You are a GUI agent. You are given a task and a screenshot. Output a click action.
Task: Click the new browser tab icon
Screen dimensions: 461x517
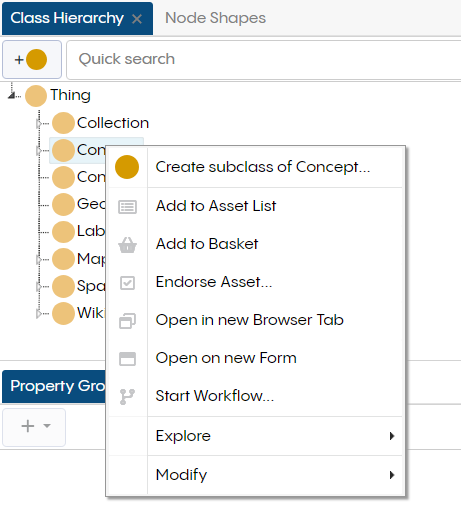[x=127, y=321]
